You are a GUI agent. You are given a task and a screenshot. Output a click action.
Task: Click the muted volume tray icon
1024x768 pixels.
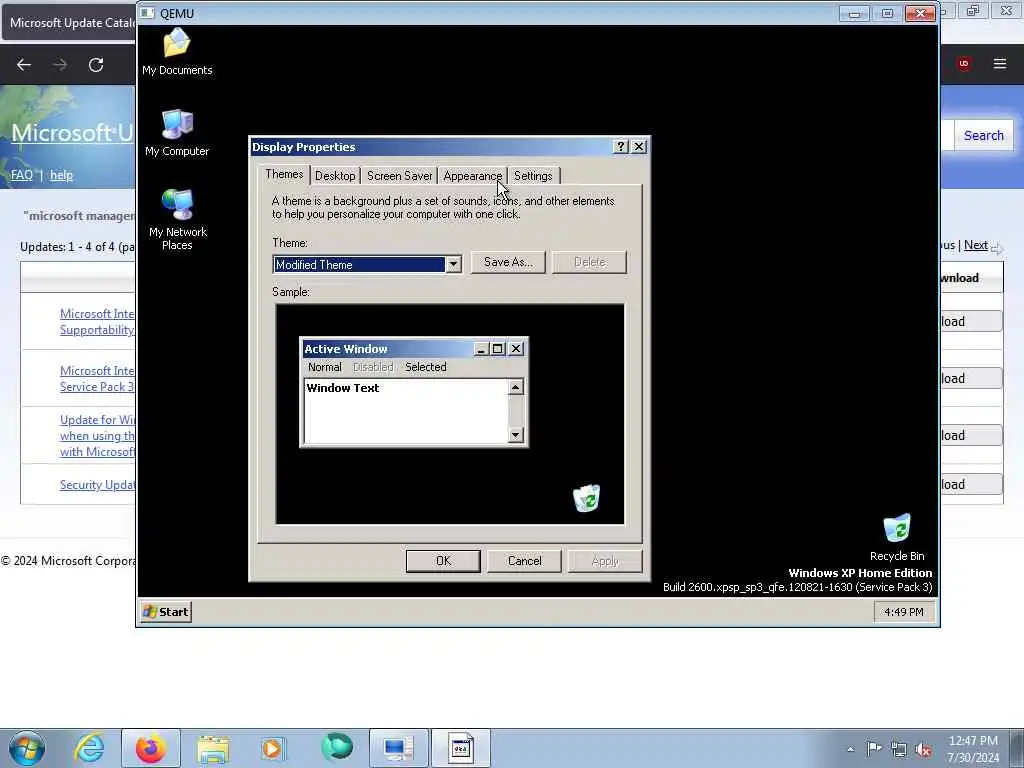923,750
